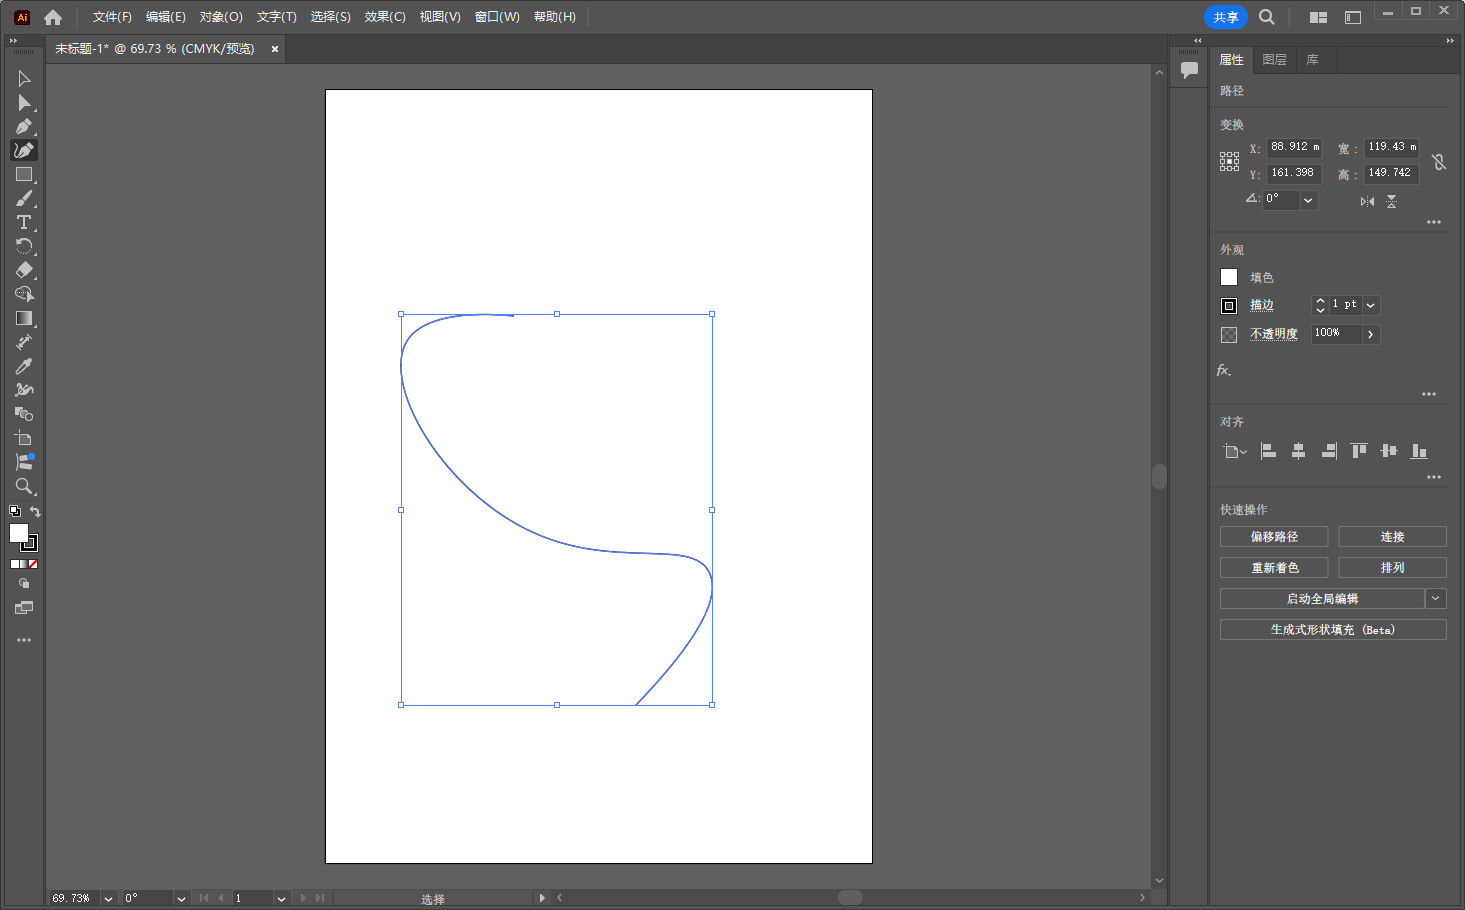
Task: Switch to the 图层 panel tab
Action: (x=1274, y=60)
